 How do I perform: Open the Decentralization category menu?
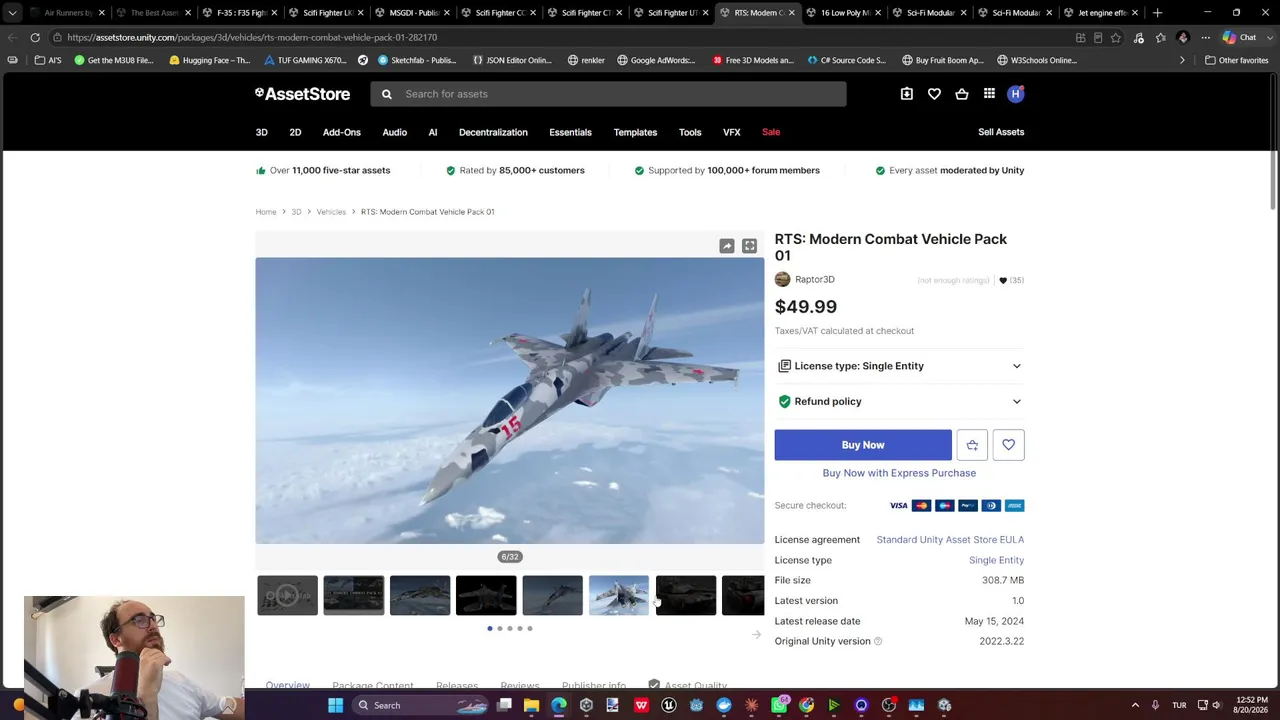click(x=493, y=132)
